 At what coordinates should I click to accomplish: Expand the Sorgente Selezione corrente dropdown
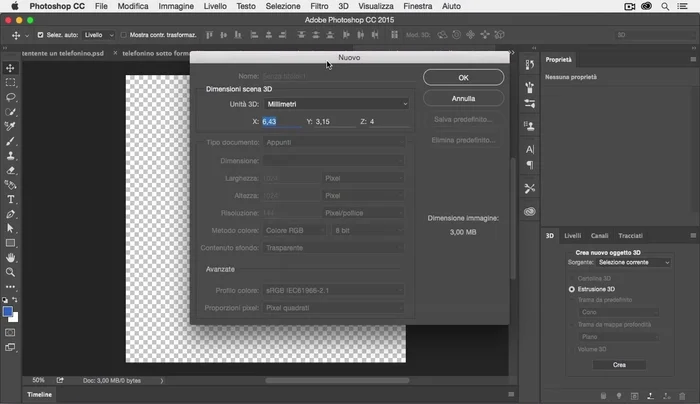634,262
